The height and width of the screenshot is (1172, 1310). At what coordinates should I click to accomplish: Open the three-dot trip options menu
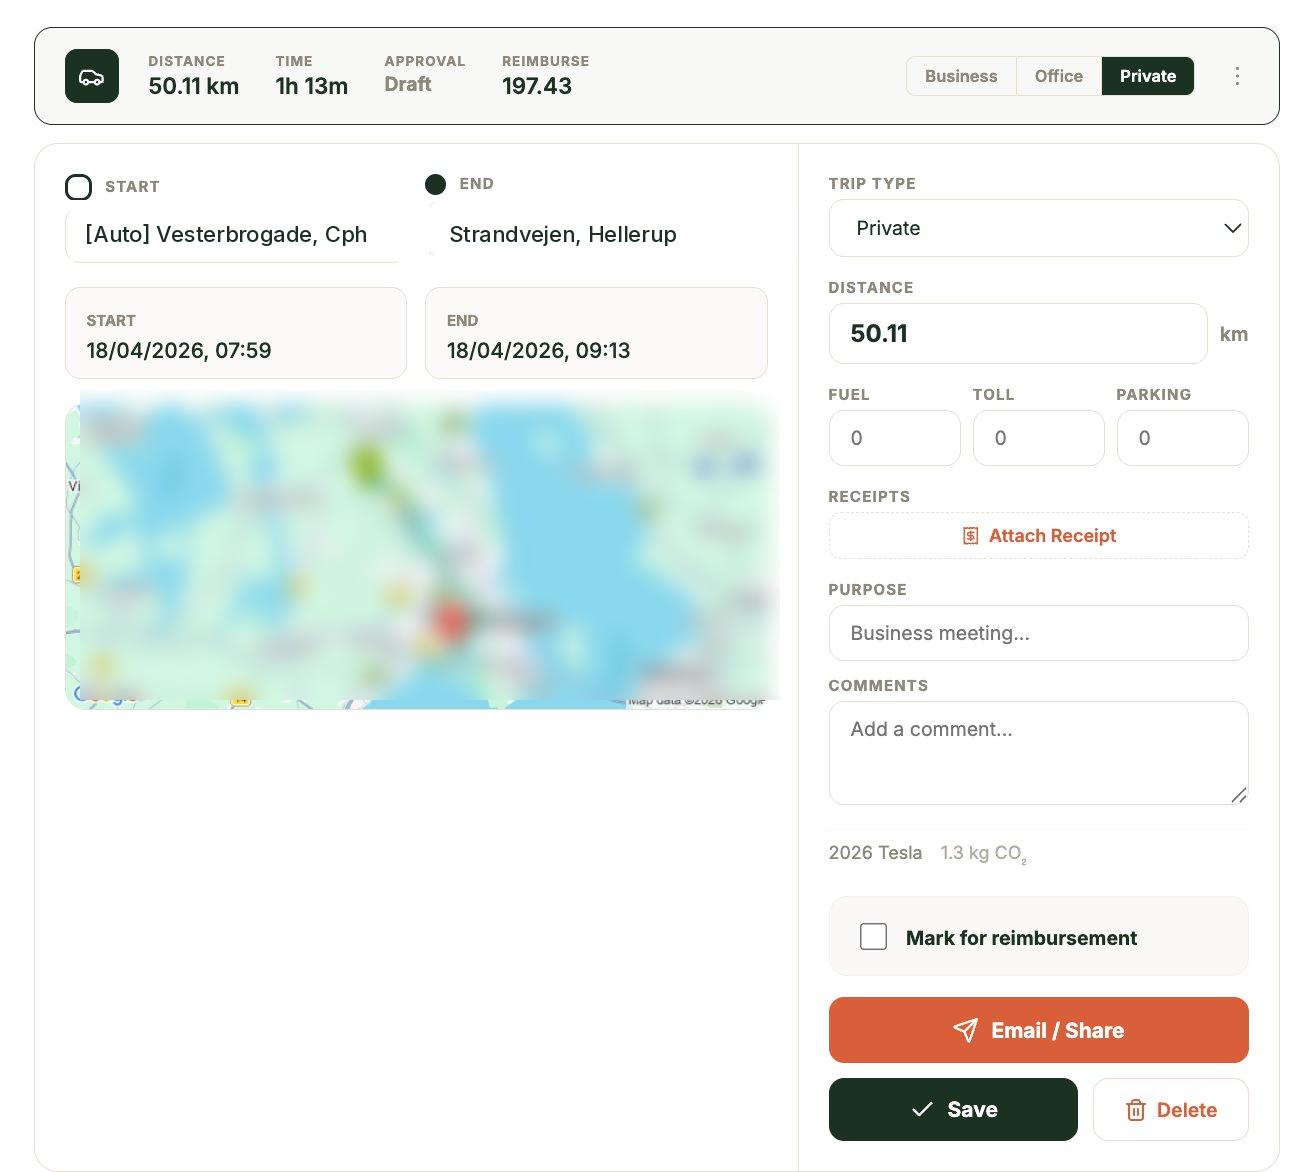click(x=1237, y=75)
